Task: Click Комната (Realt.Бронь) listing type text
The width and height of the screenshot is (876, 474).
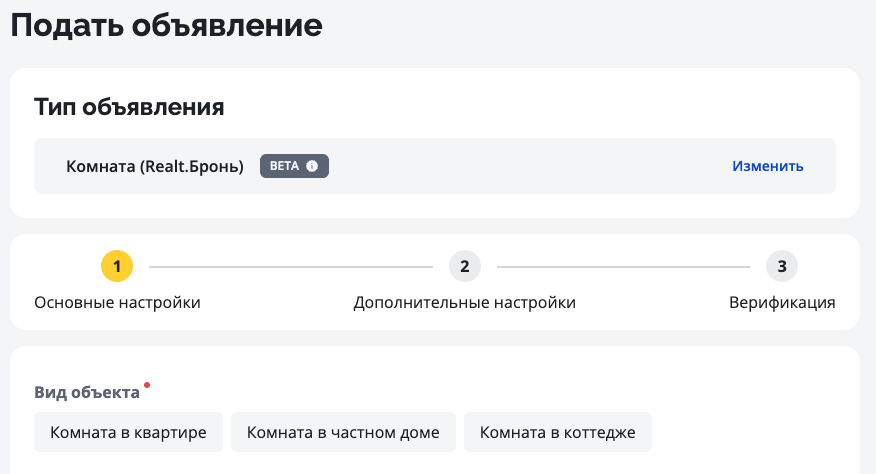Action: (x=155, y=166)
